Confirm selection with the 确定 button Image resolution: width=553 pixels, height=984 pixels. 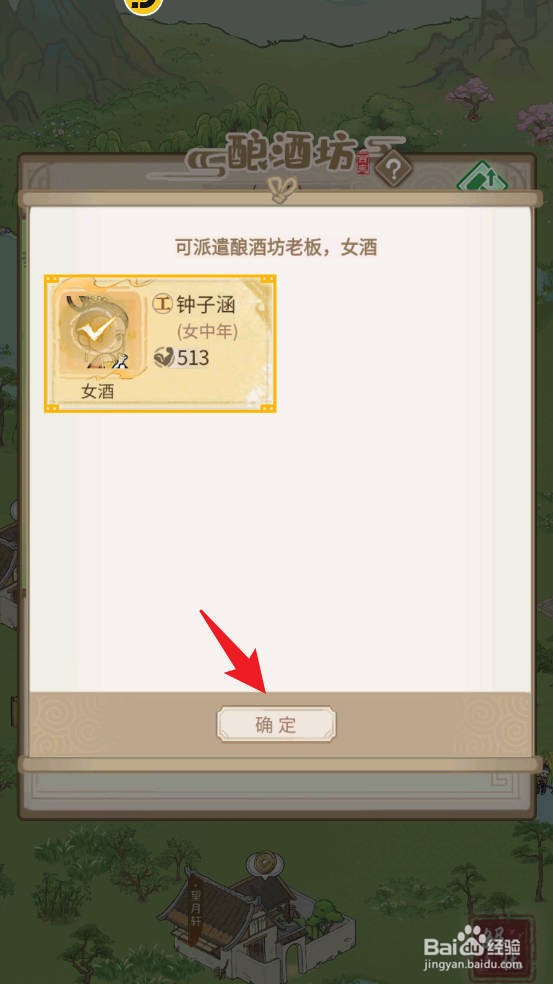pyautogui.click(x=276, y=724)
